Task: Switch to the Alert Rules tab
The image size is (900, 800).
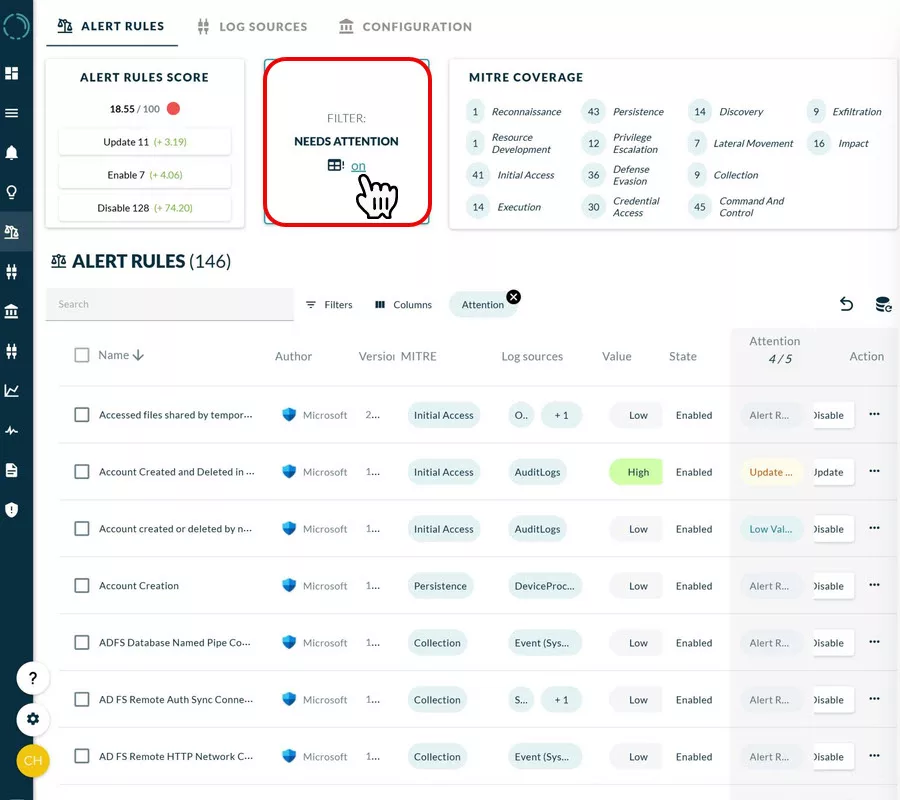Action: pyautogui.click(x=112, y=26)
